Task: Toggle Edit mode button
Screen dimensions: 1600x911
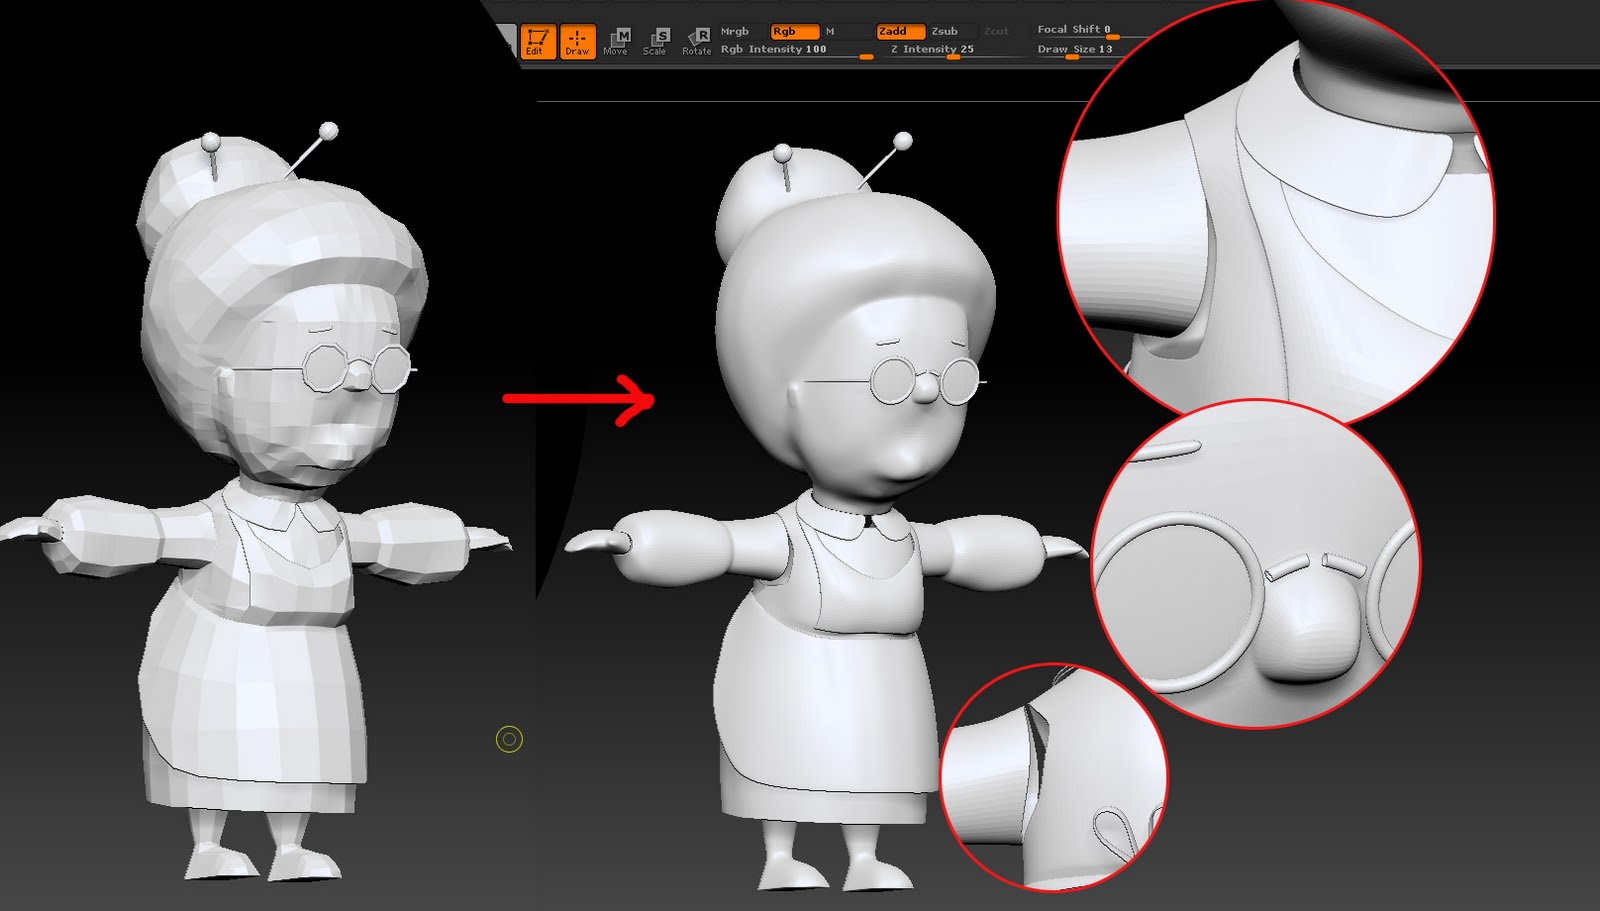Action: [537, 41]
